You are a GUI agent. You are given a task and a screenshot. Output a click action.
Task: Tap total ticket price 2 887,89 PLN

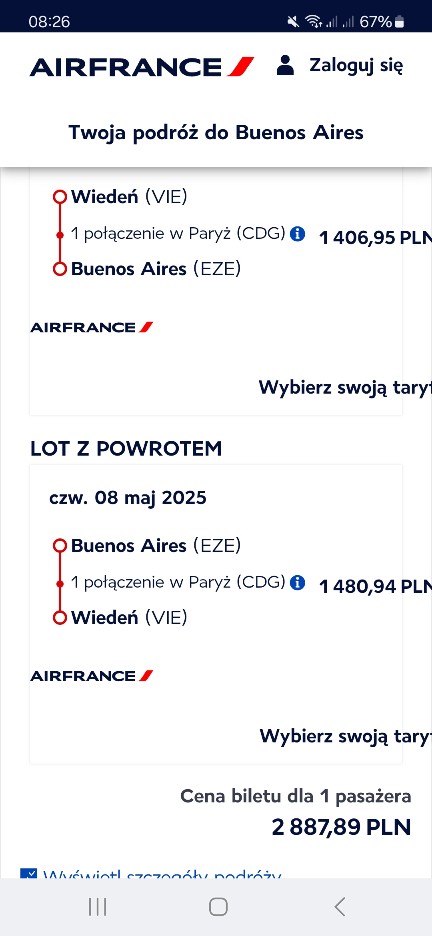[341, 827]
